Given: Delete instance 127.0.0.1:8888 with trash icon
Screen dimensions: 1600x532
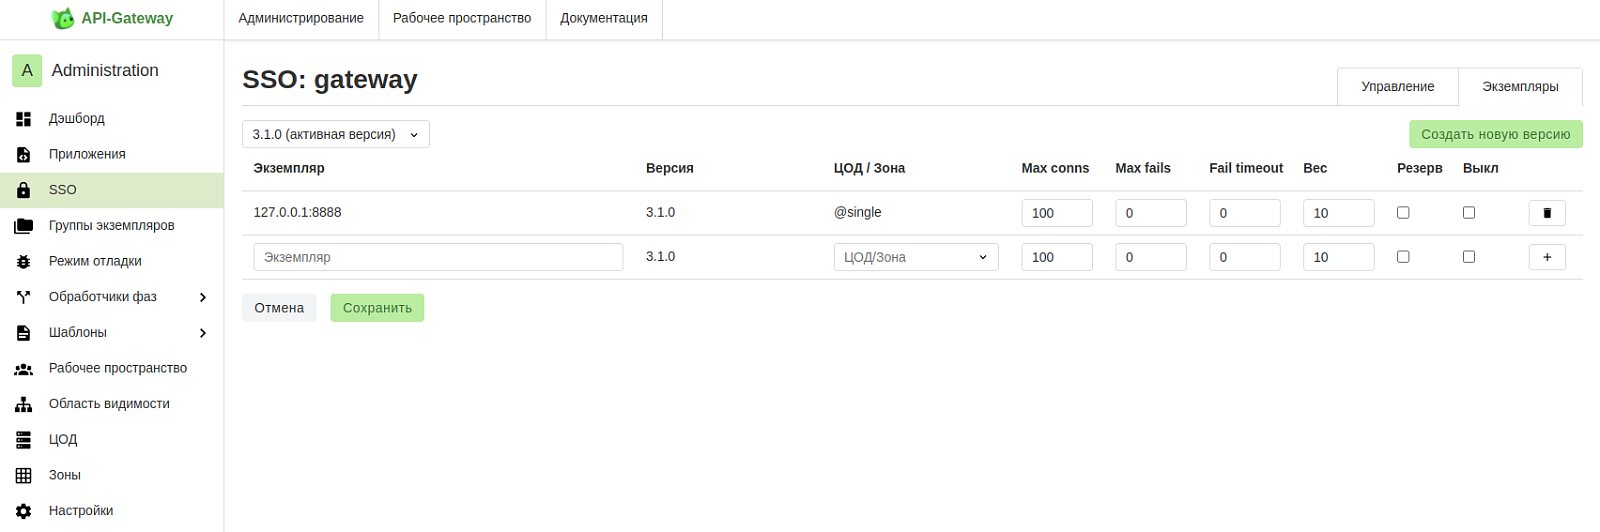Looking at the screenshot, I should (1547, 213).
